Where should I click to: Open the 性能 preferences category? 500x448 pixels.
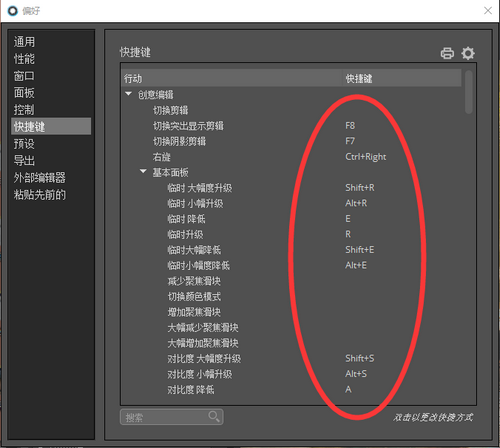coord(24,59)
